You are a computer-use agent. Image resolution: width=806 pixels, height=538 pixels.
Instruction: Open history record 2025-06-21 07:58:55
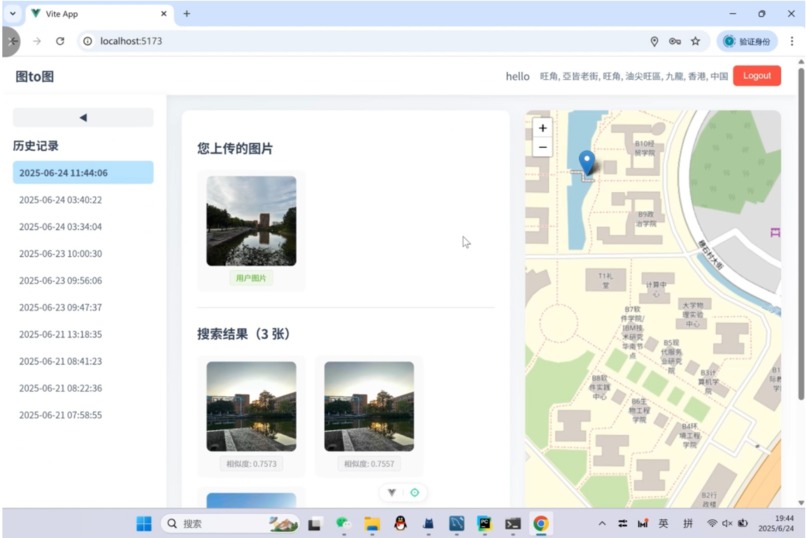tap(83, 415)
